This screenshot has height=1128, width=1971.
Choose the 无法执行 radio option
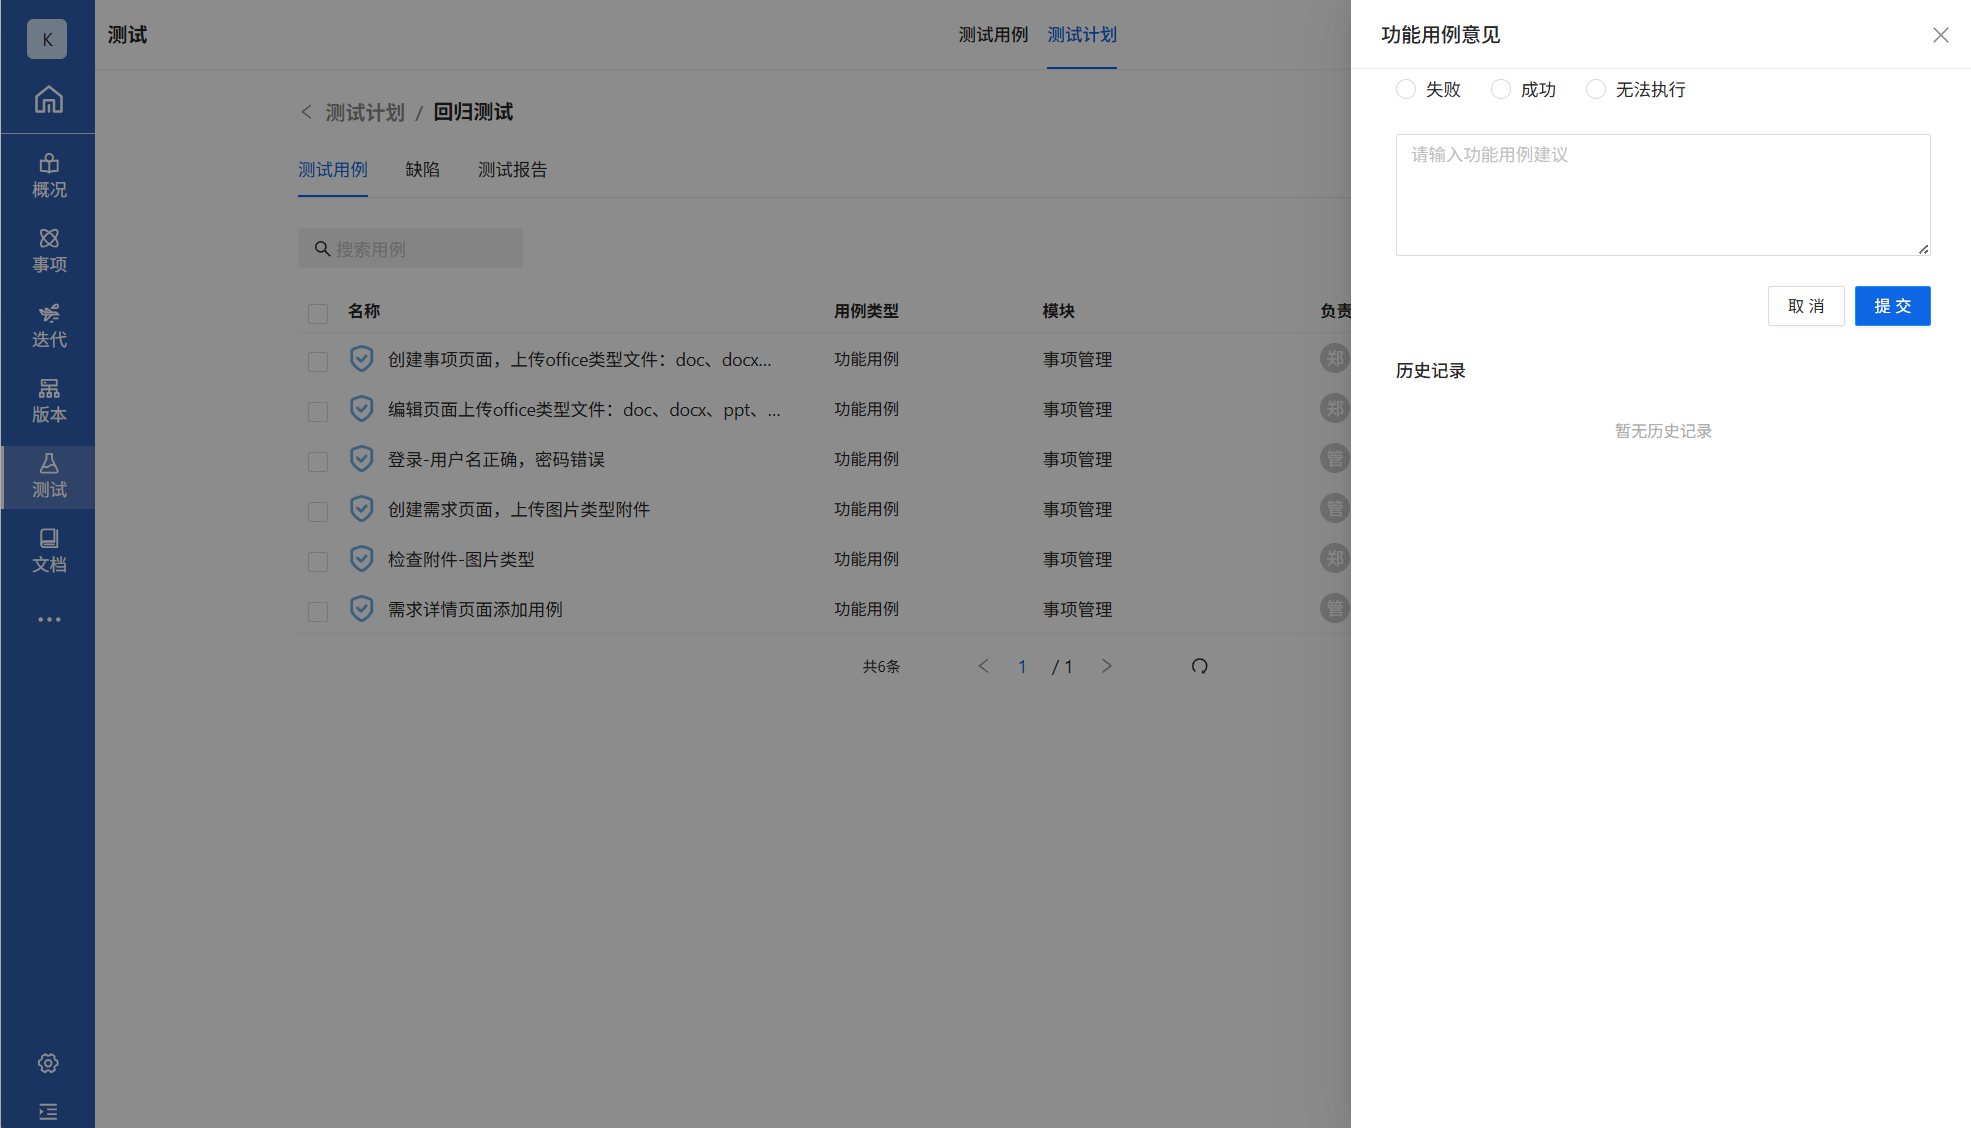[x=1596, y=89]
